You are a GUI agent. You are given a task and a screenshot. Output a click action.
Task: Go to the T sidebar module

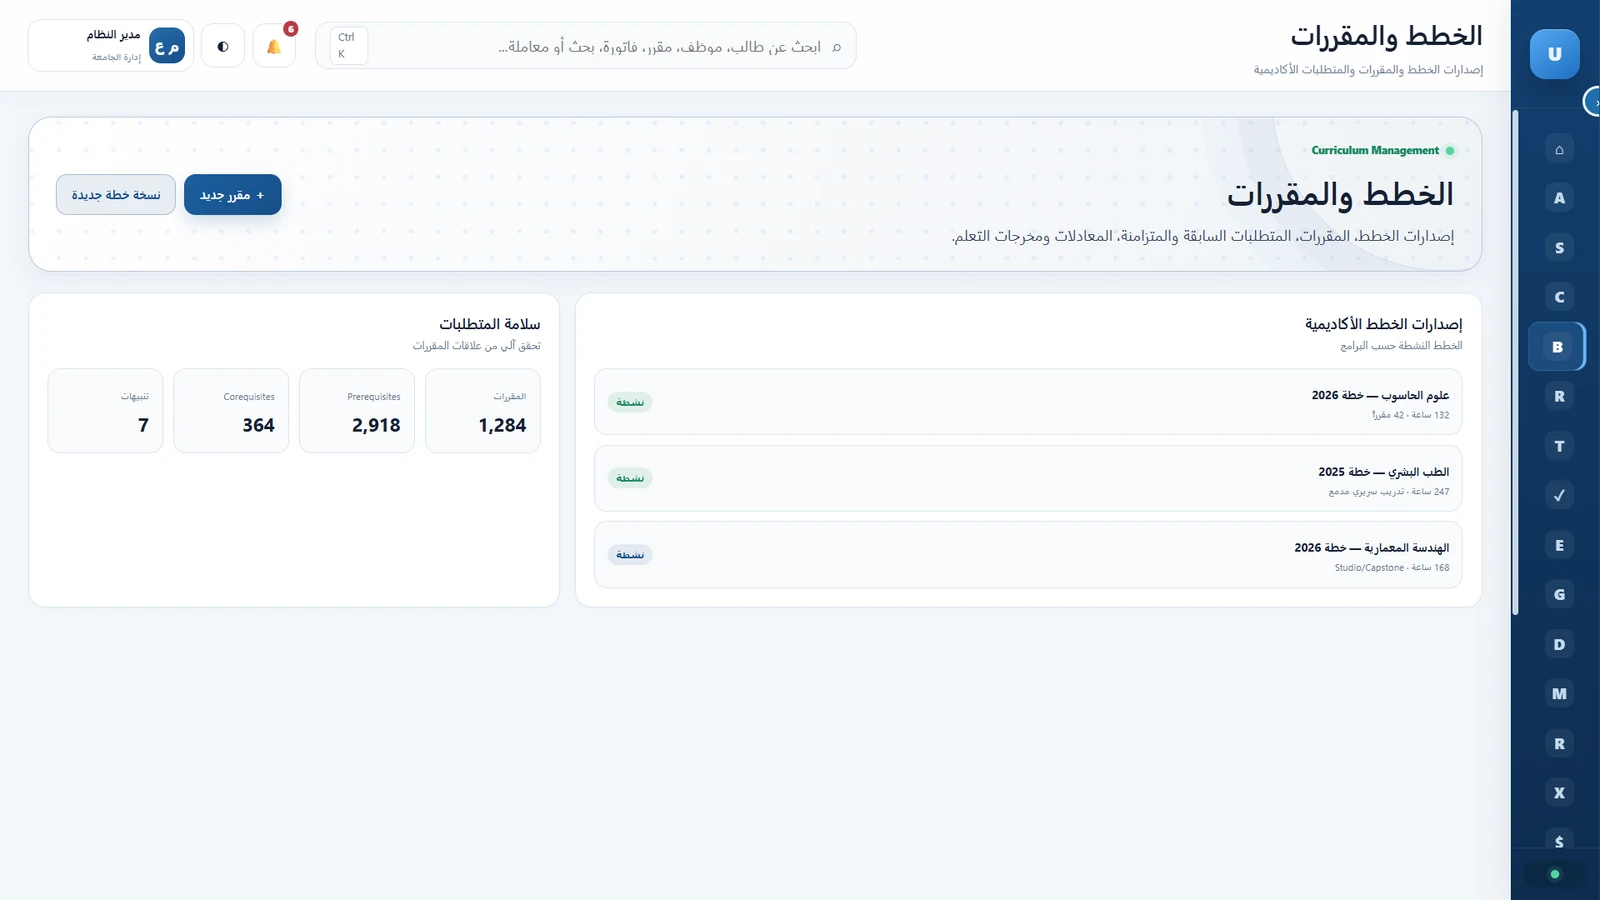click(1559, 446)
